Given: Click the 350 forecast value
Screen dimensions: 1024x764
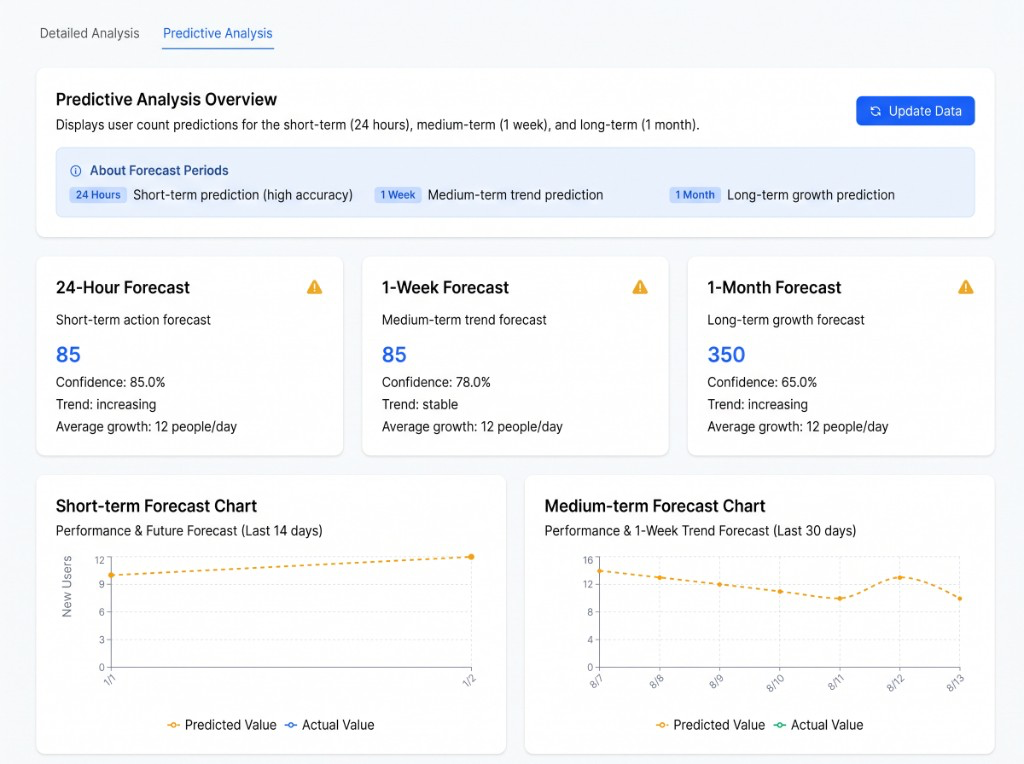Looking at the screenshot, I should point(726,355).
